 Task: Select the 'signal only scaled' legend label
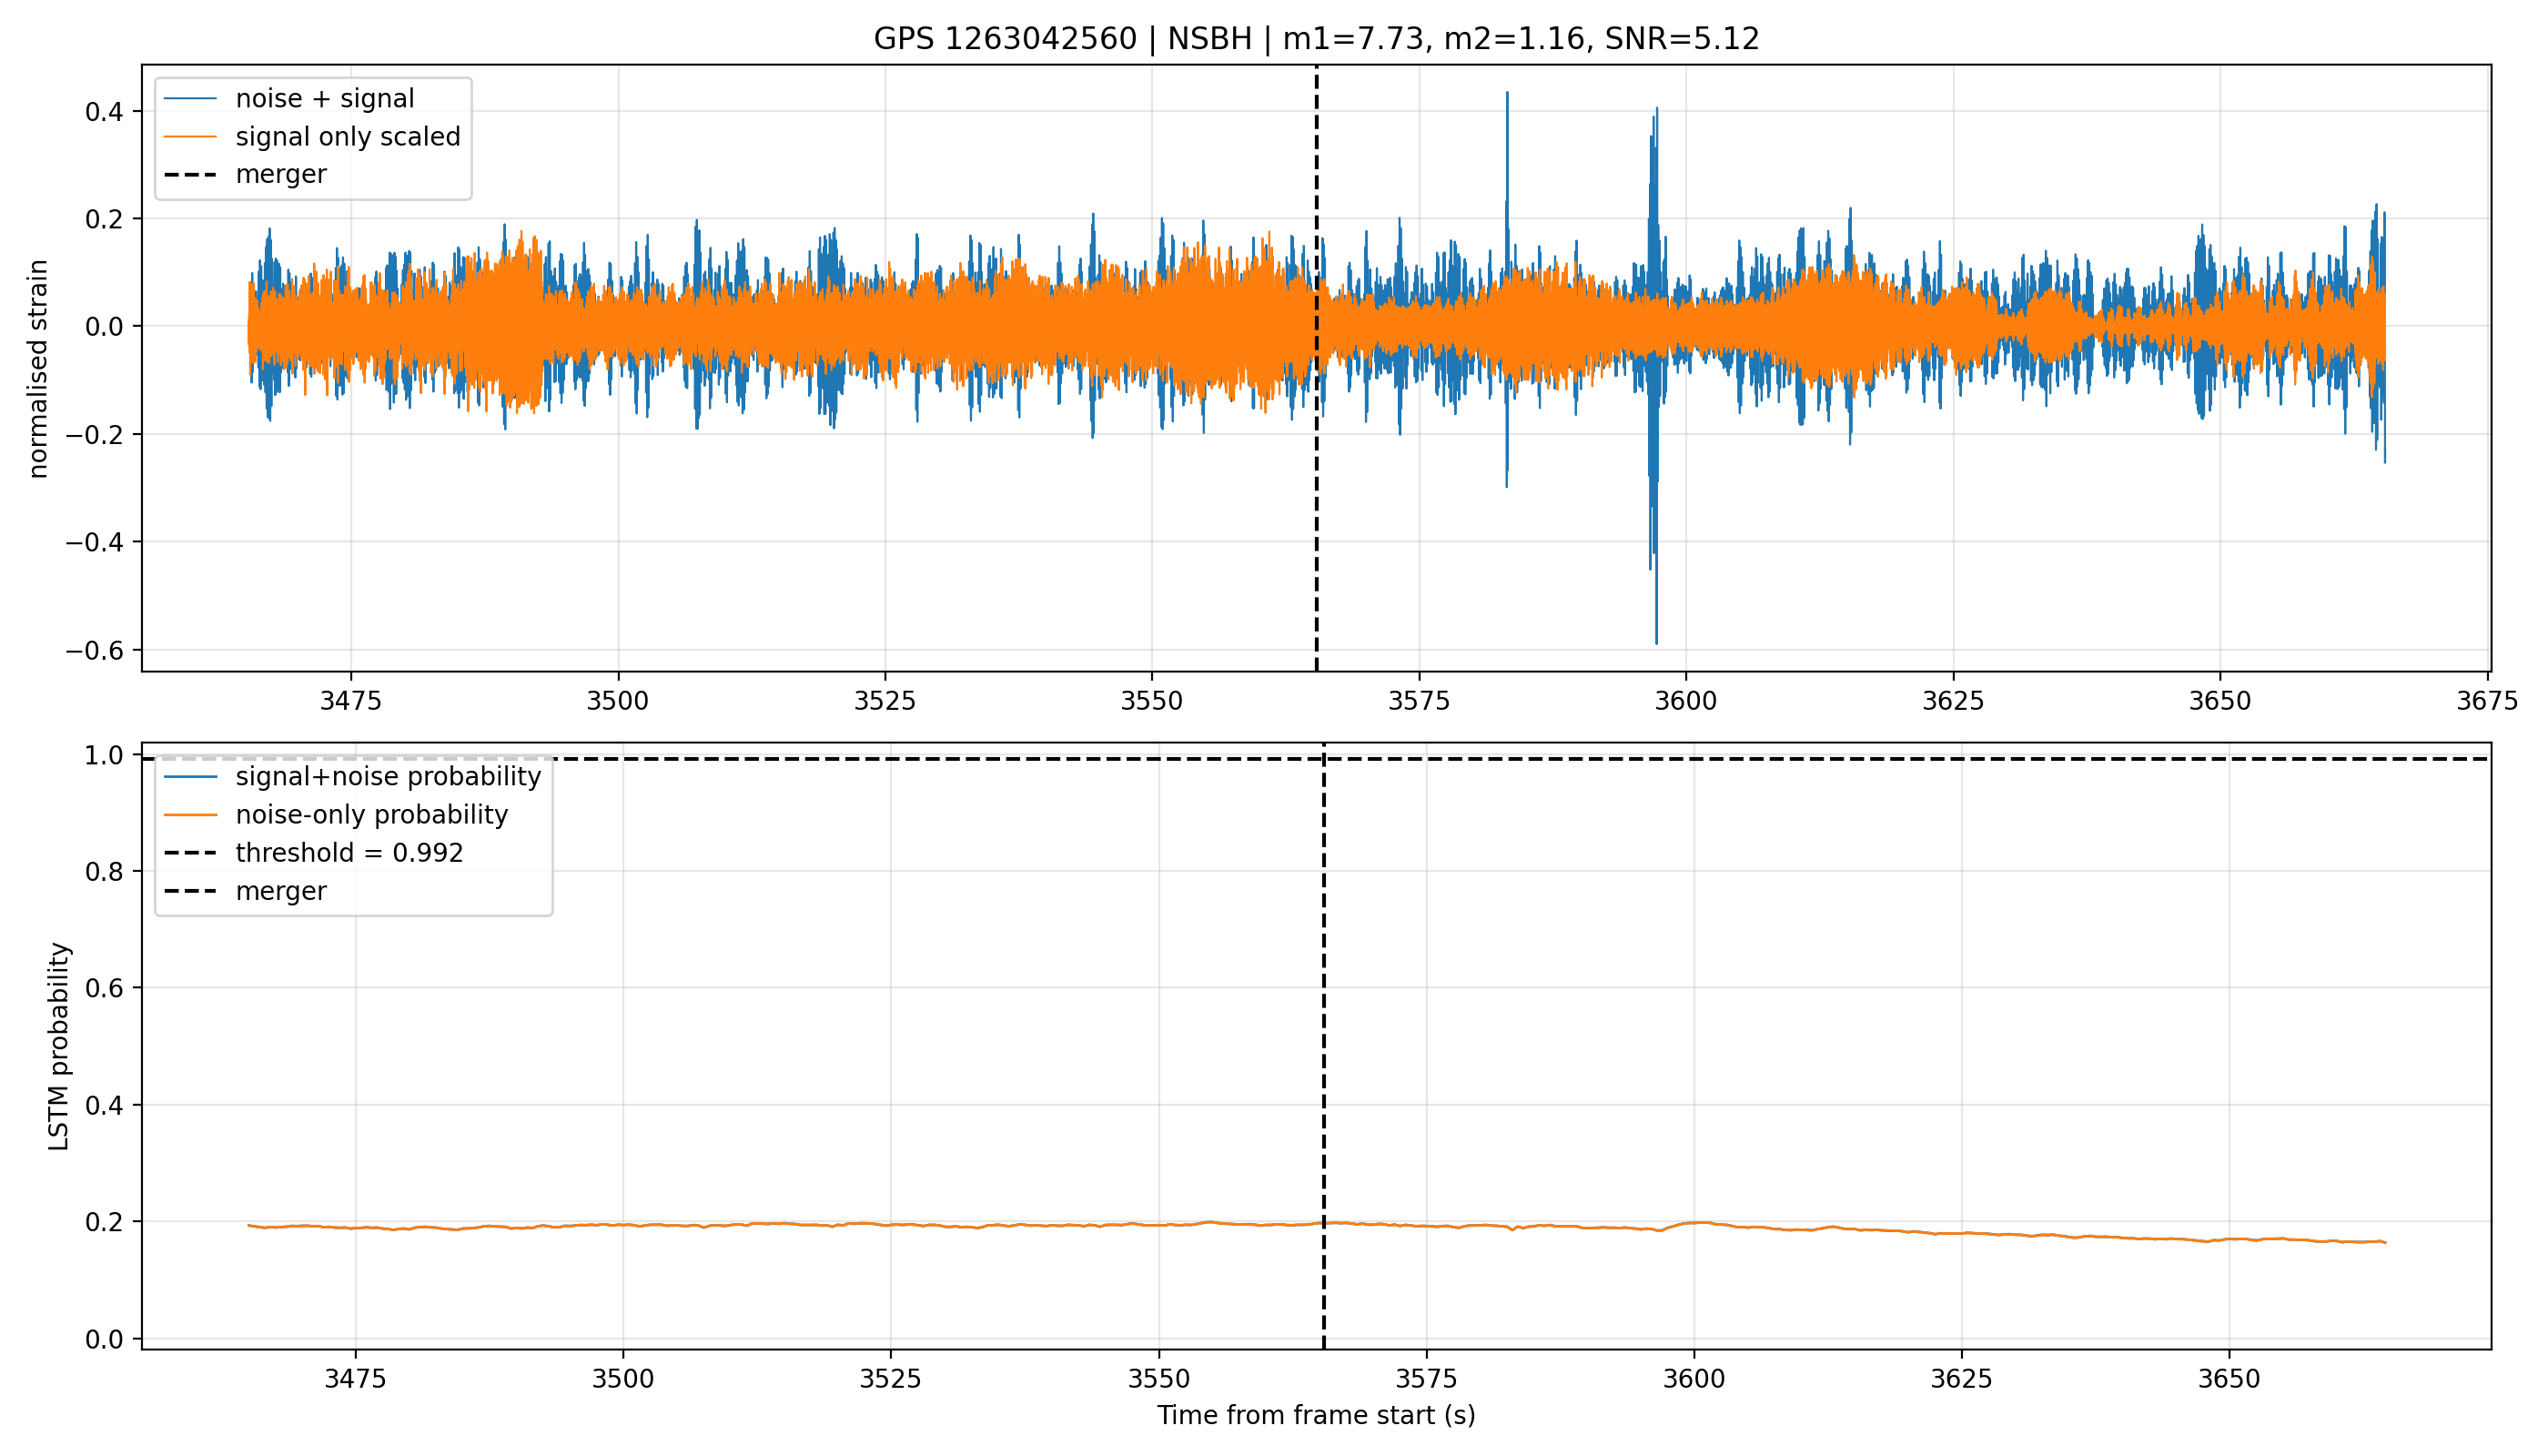(348, 136)
